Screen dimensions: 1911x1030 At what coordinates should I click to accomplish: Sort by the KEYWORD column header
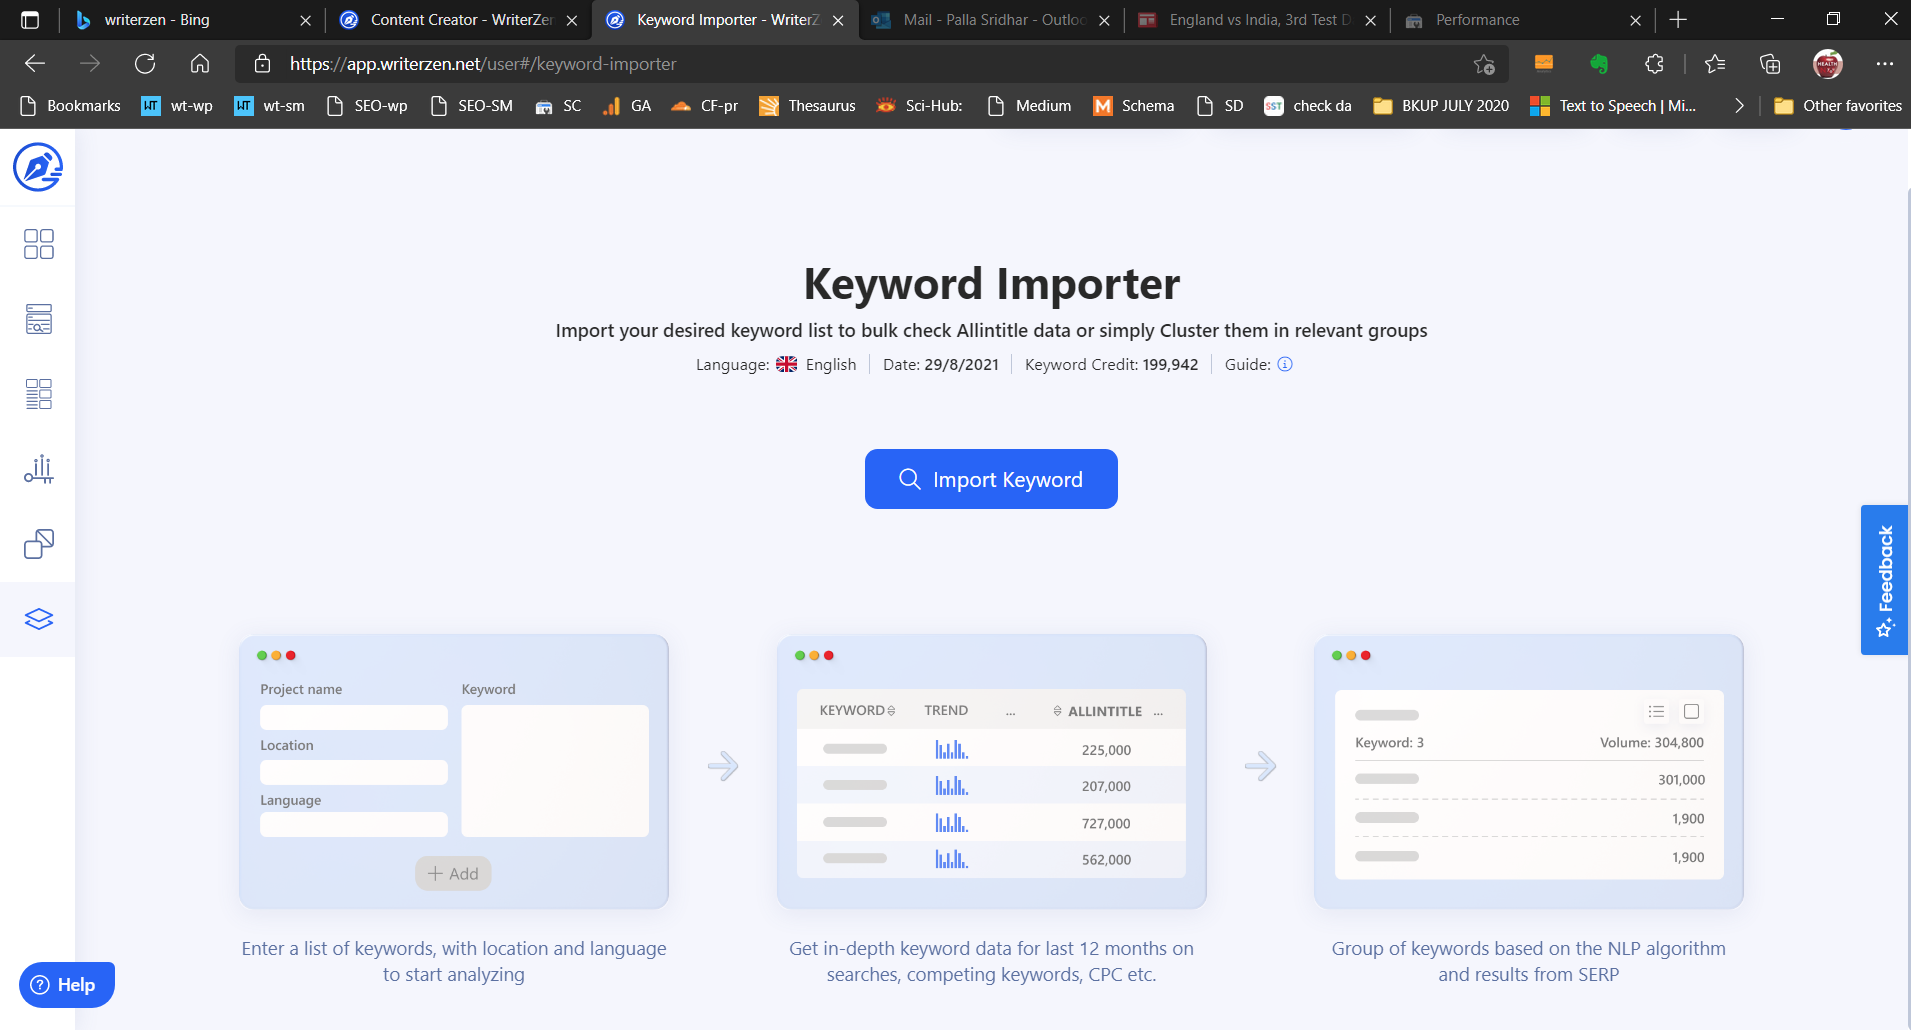pos(857,711)
